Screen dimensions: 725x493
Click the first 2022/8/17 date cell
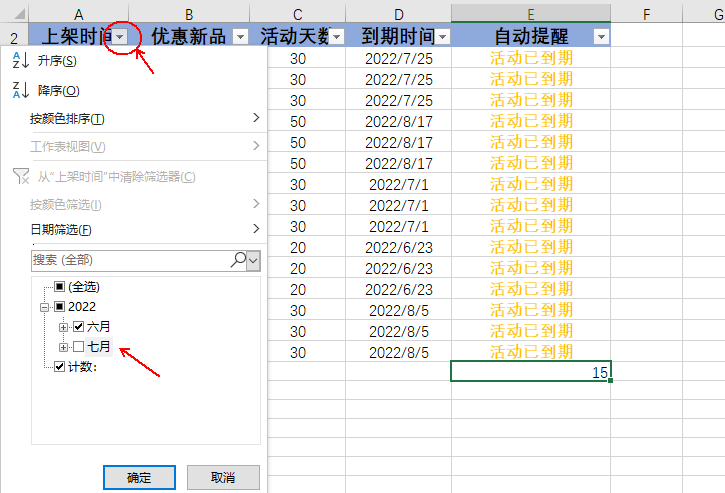point(399,122)
